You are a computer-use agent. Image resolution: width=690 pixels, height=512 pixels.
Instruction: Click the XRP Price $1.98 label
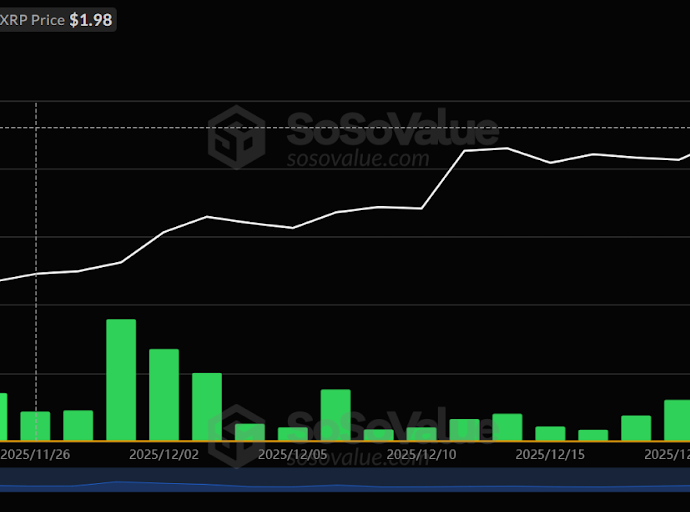(x=56, y=20)
